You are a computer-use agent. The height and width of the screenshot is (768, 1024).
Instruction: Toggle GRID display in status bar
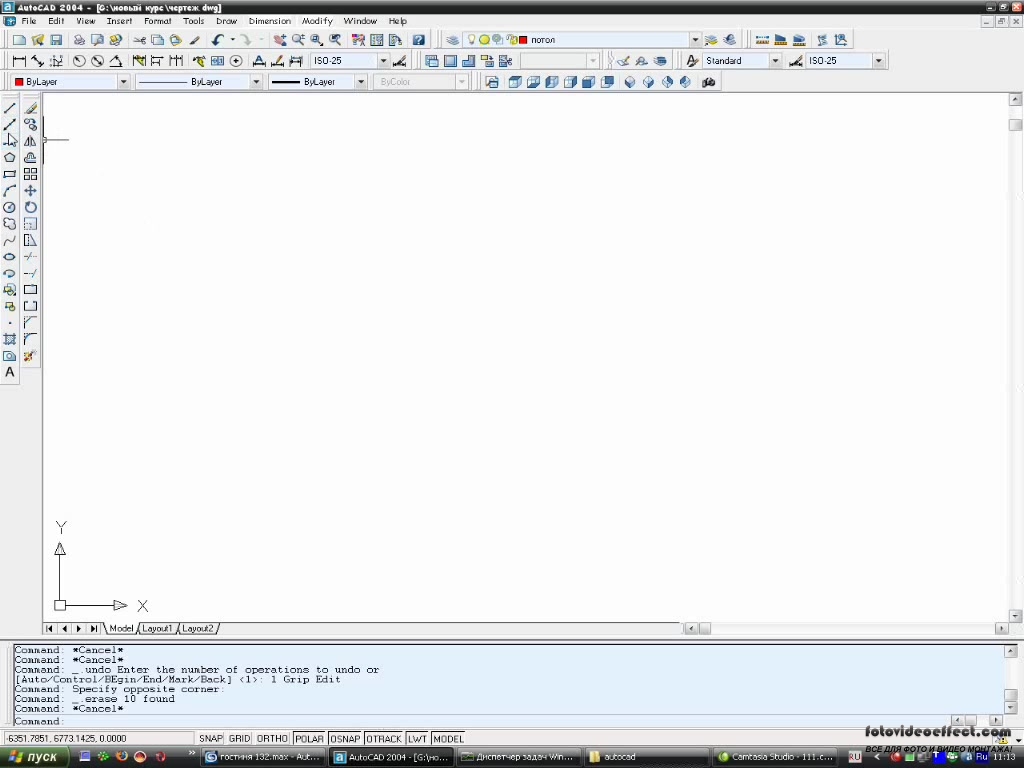(239, 739)
